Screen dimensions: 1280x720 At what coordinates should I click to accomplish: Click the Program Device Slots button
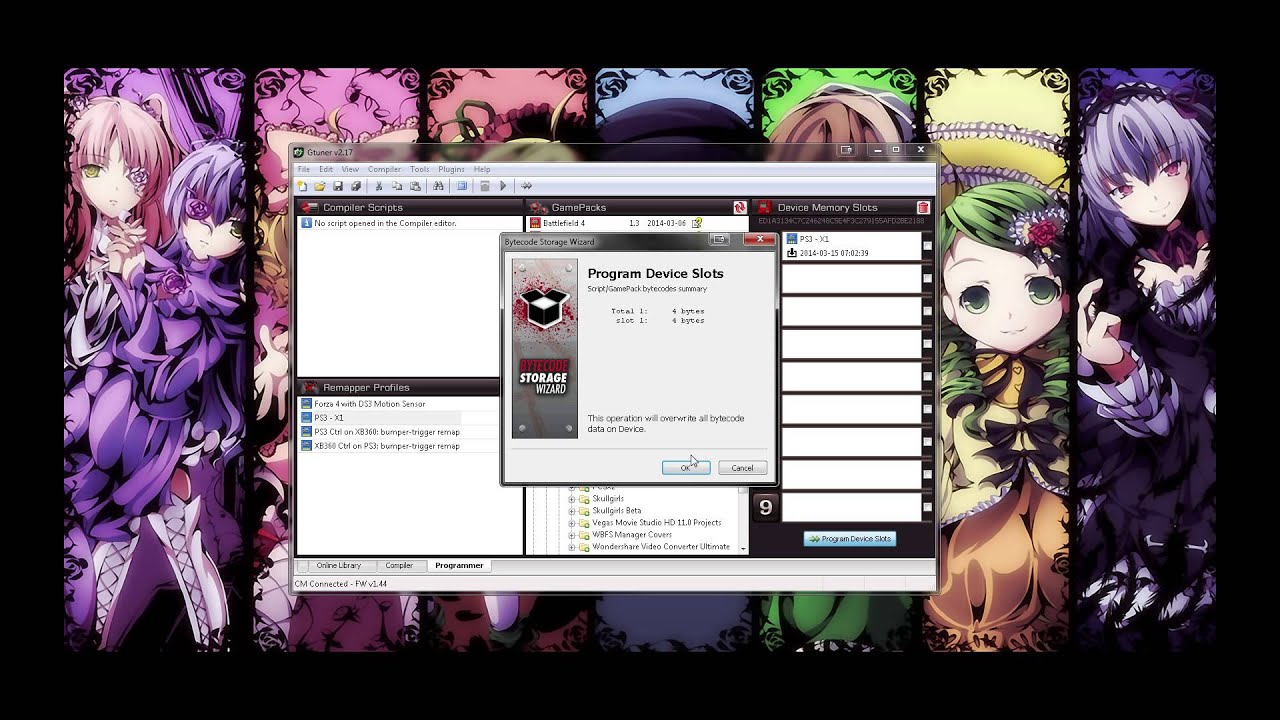pyautogui.click(x=850, y=539)
